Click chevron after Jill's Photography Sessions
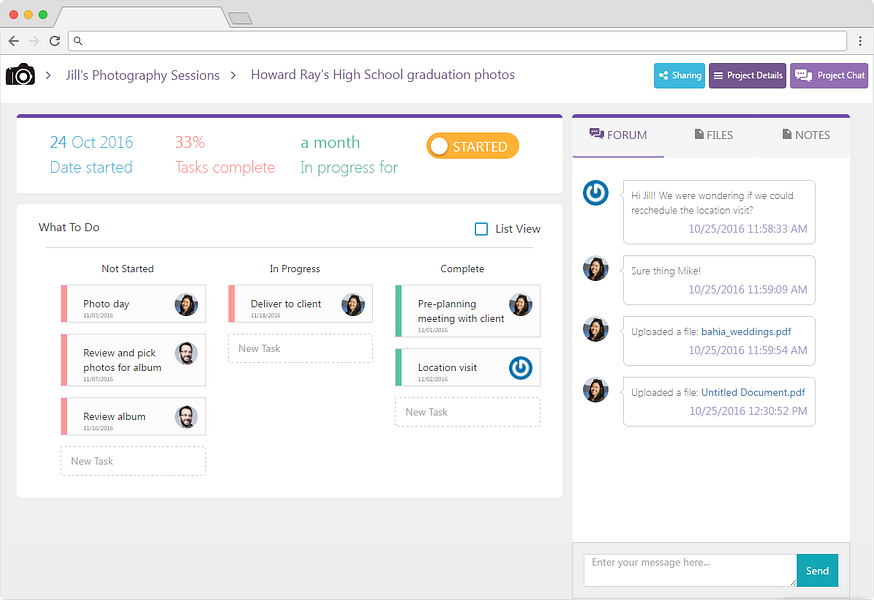 click(233, 75)
